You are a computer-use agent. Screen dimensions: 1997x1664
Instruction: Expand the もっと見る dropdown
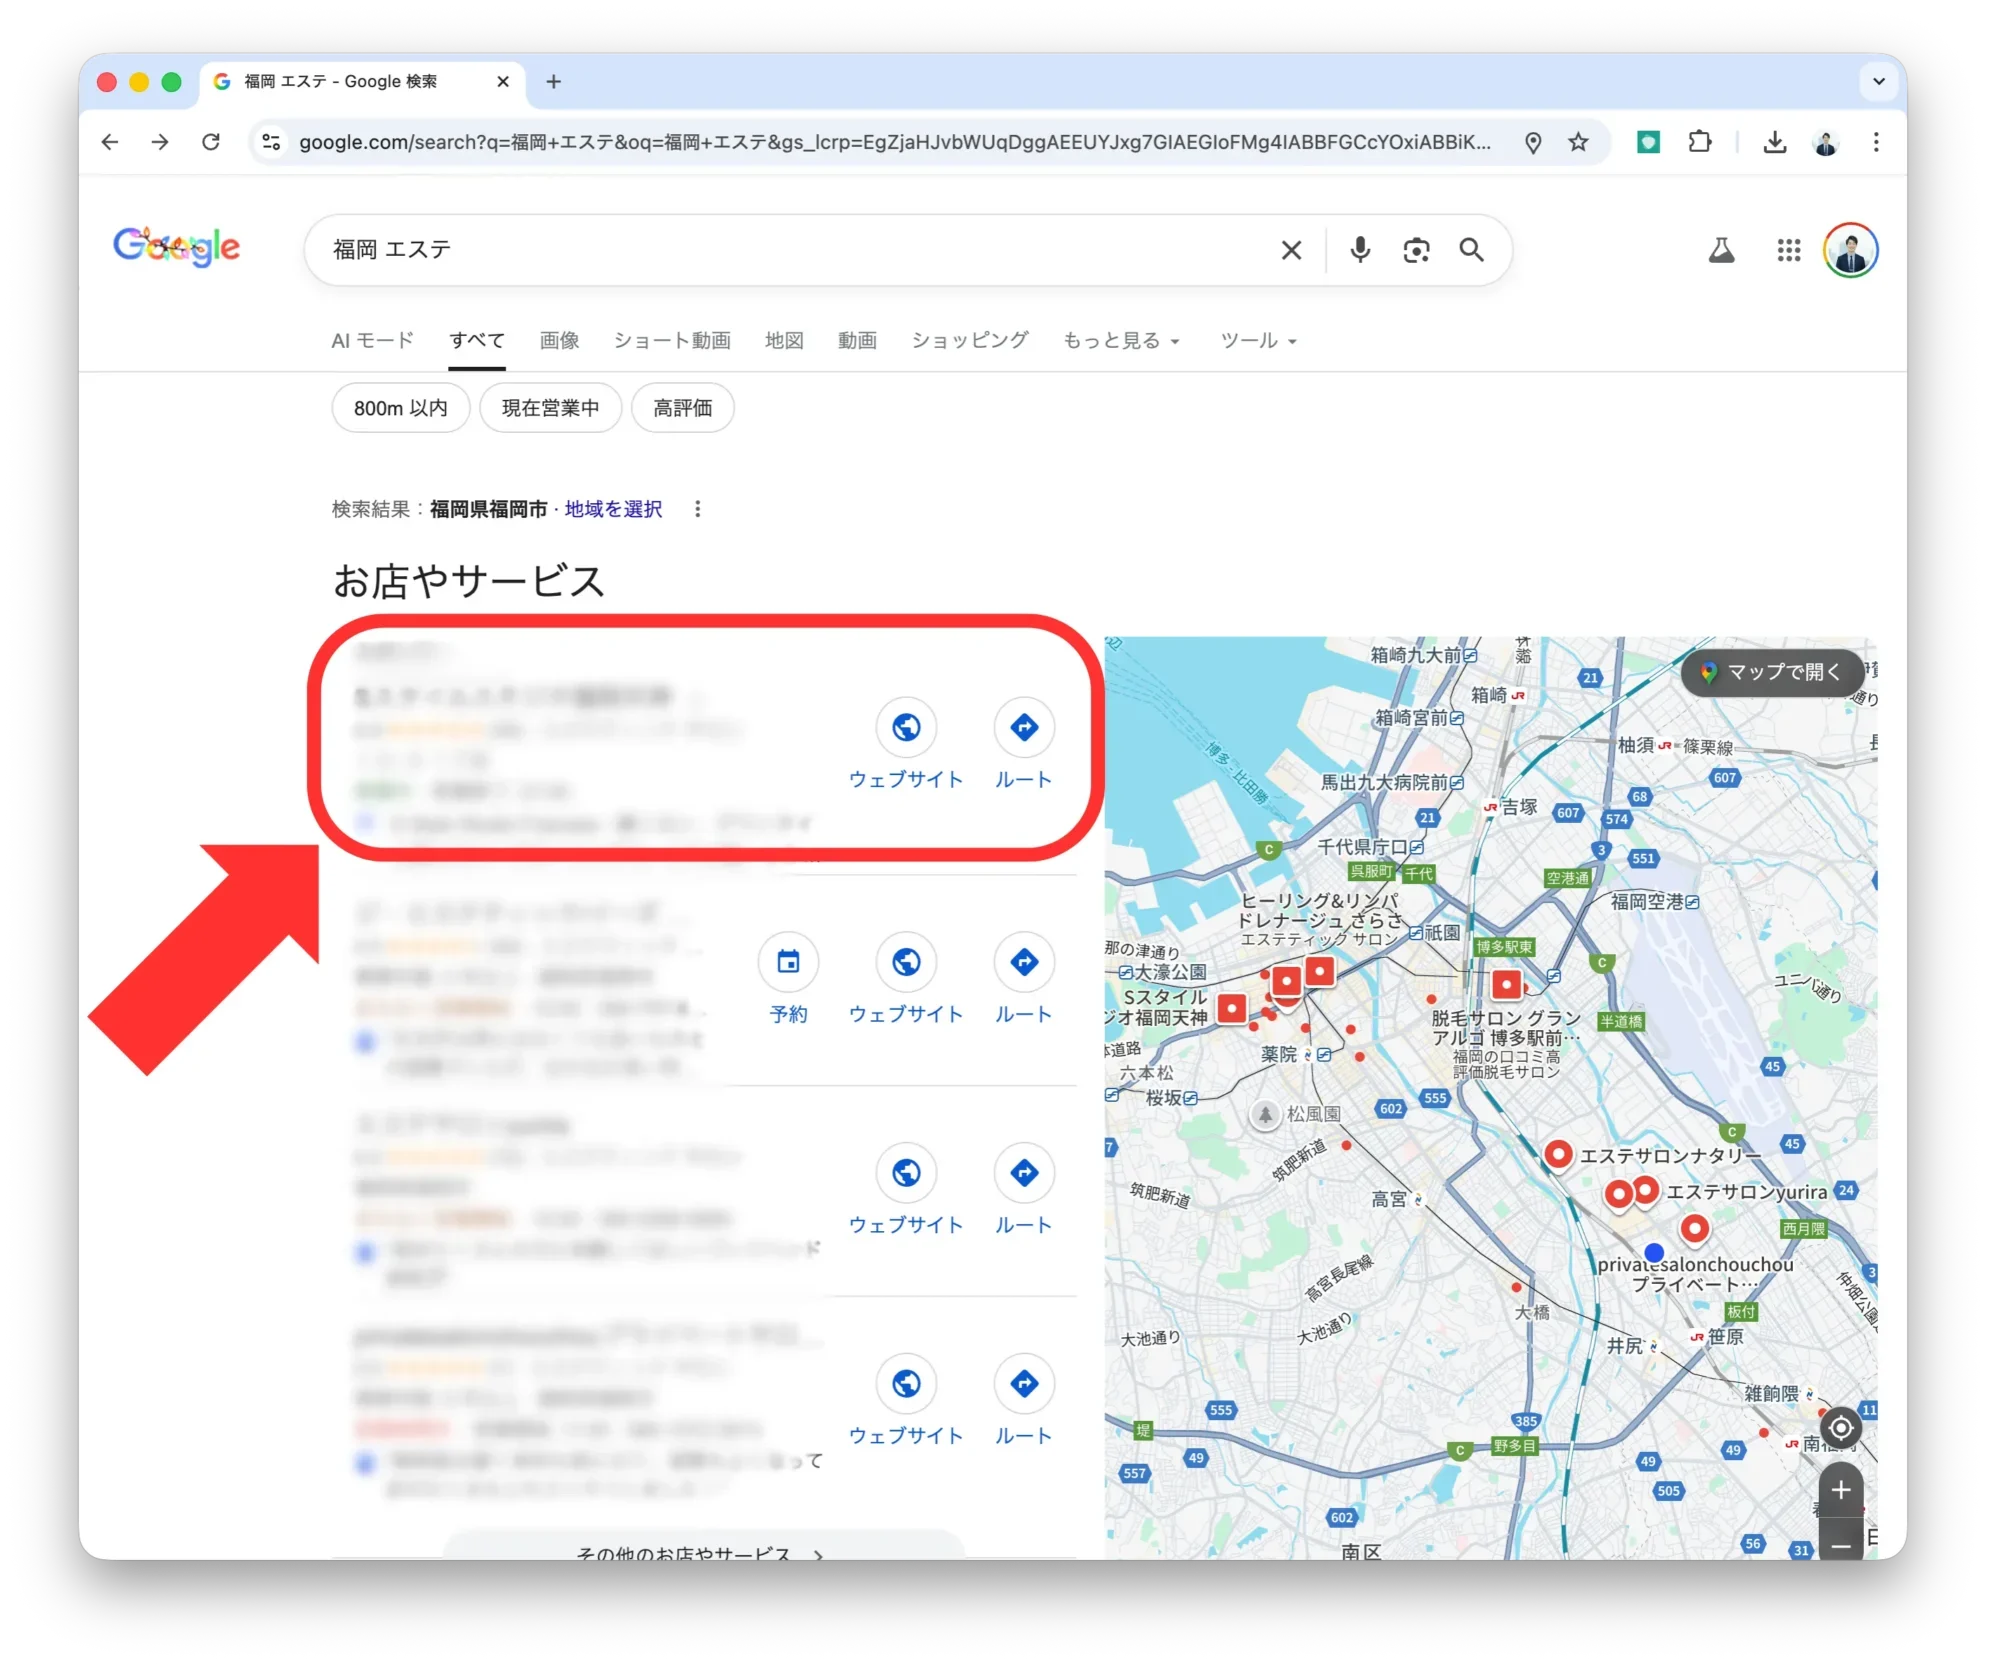[x=1121, y=341]
